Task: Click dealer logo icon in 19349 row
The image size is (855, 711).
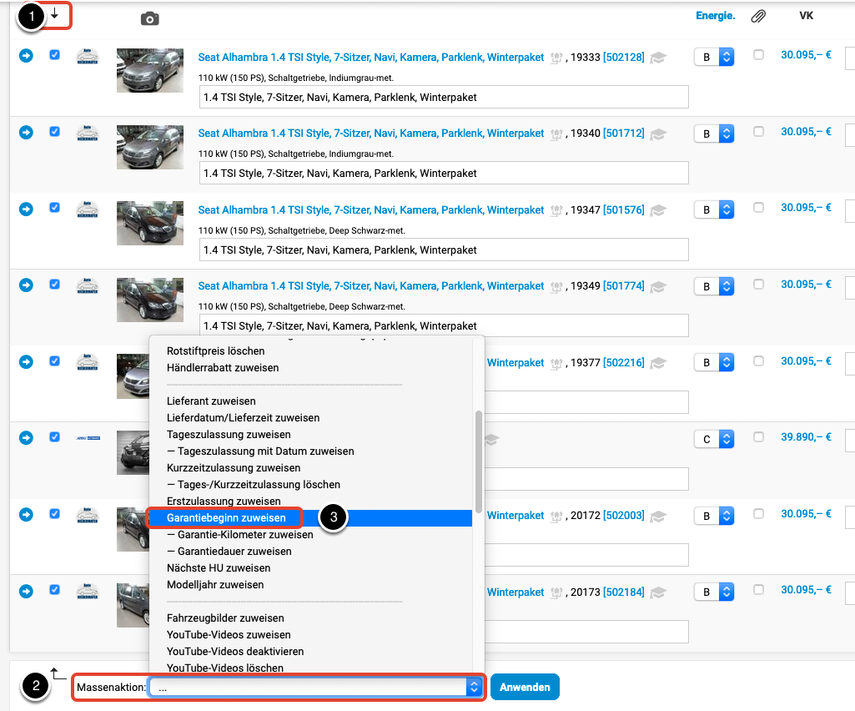Action: (x=88, y=286)
